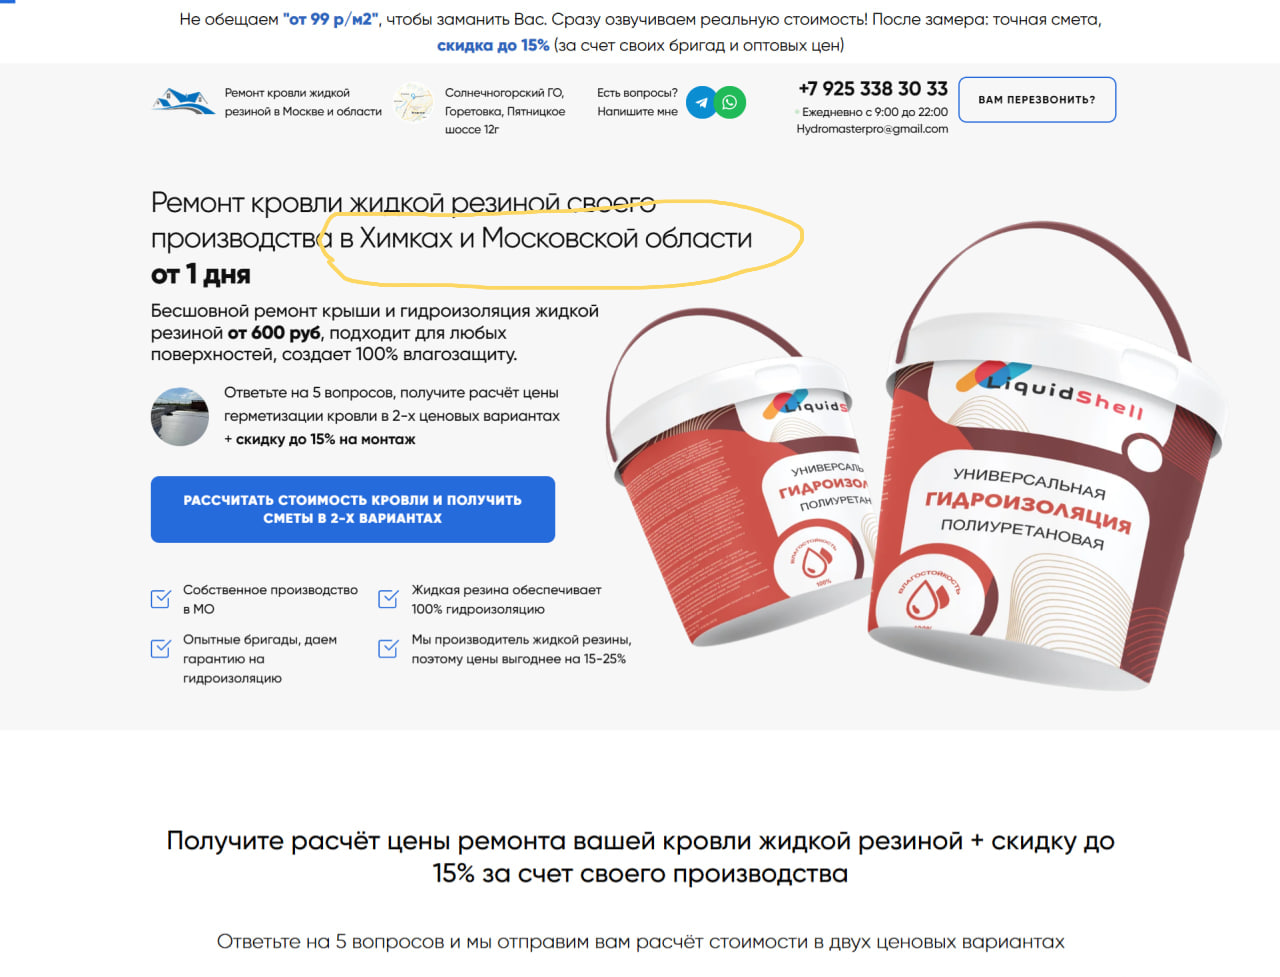The height and width of the screenshot is (977, 1280).
Task: Call the phone number +7 925 338 30 33
Action: (873, 89)
